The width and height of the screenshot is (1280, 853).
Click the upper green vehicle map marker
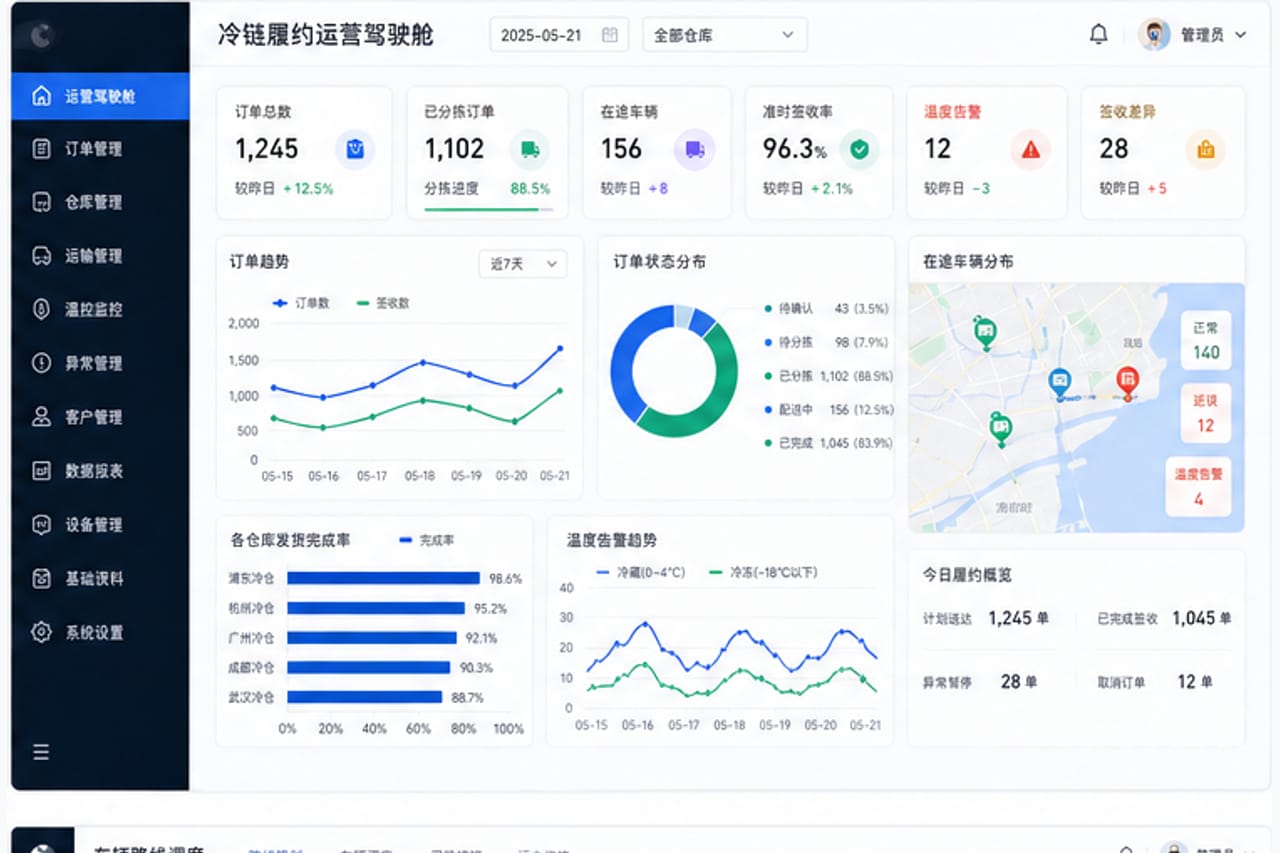click(985, 332)
